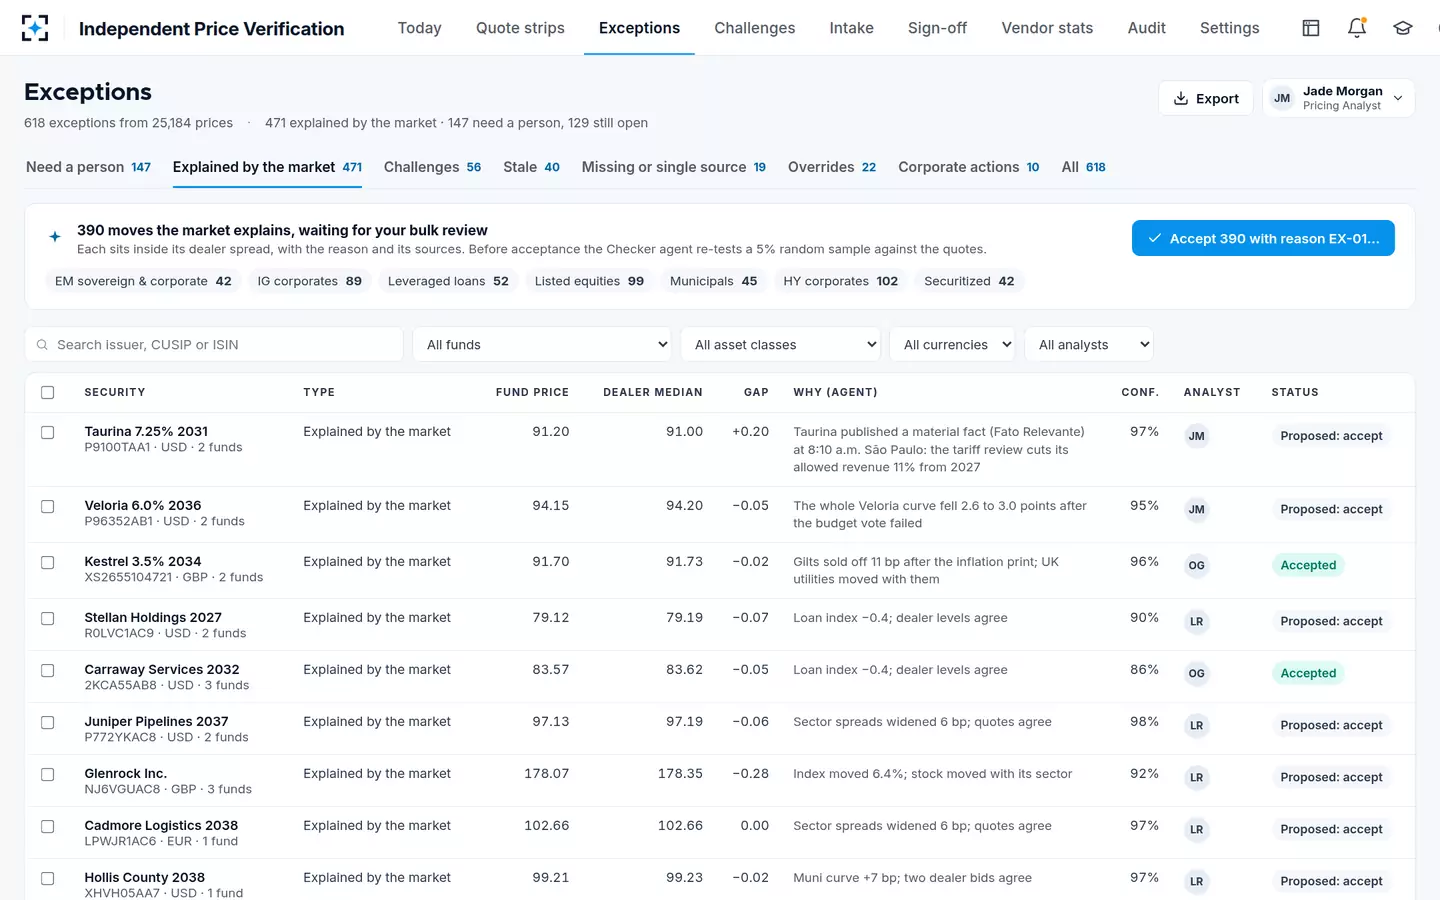Select all rows with header checkbox
The height and width of the screenshot is (900, 1440).
point(47,393)
